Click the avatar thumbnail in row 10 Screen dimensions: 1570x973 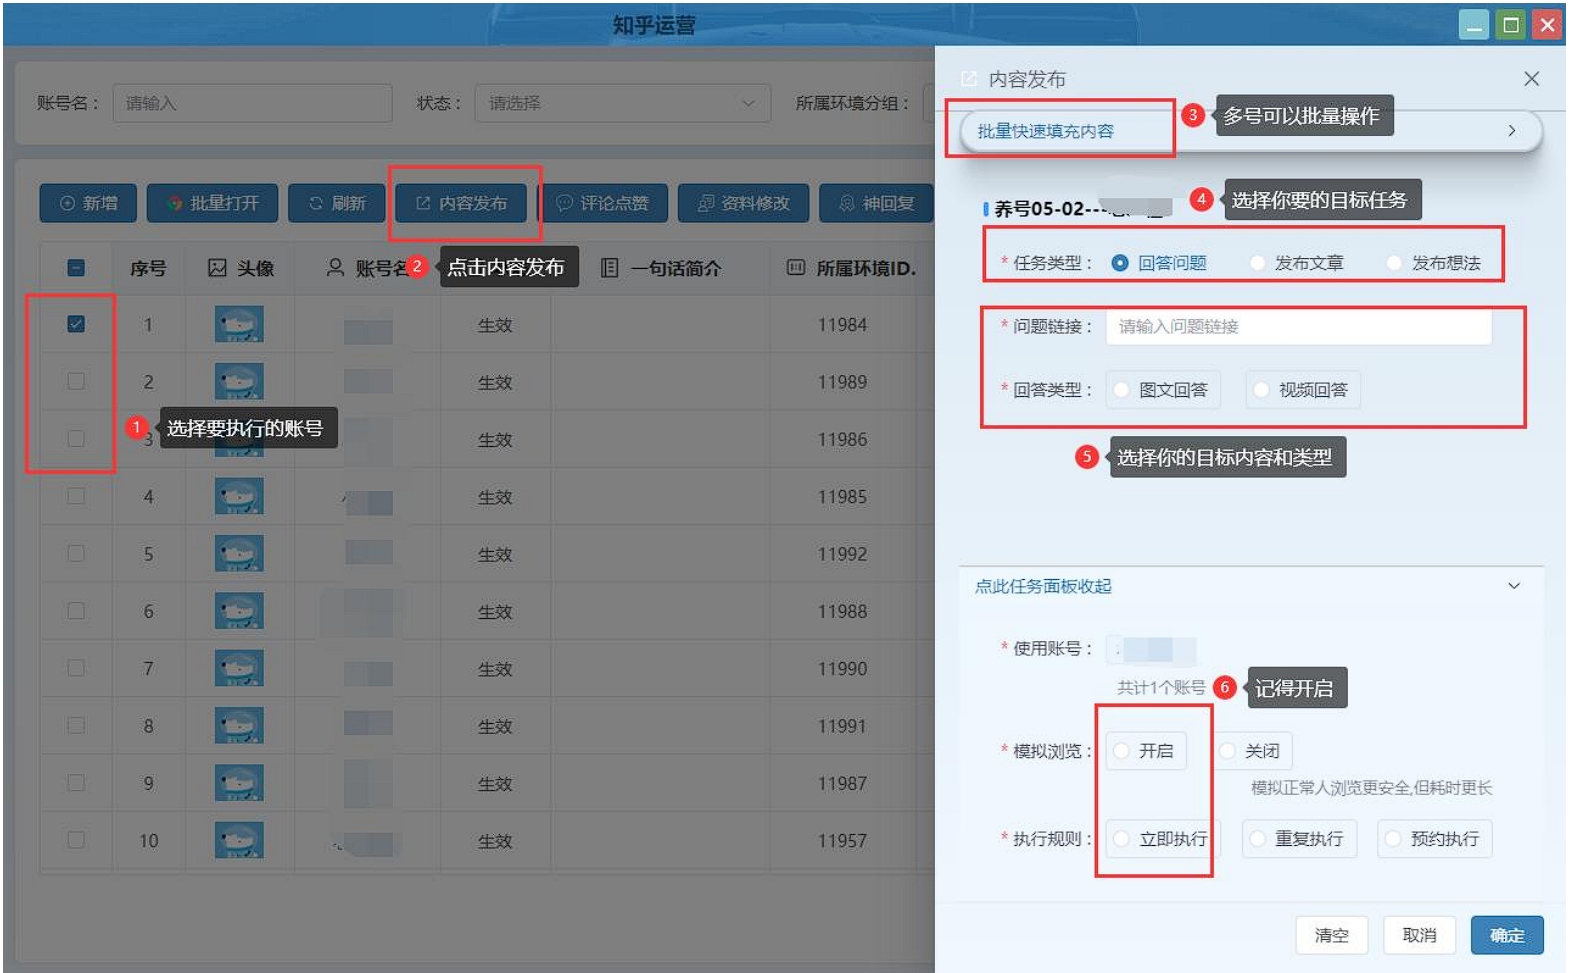click(x=239, y=841)
